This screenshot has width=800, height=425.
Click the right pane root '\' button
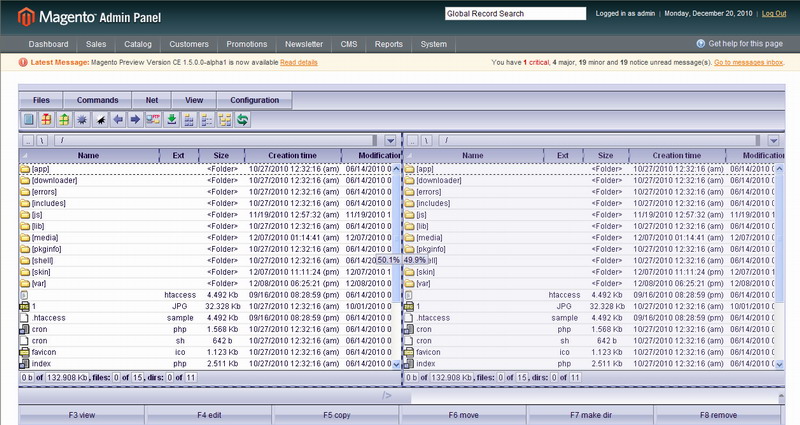(x=427, y=140)
